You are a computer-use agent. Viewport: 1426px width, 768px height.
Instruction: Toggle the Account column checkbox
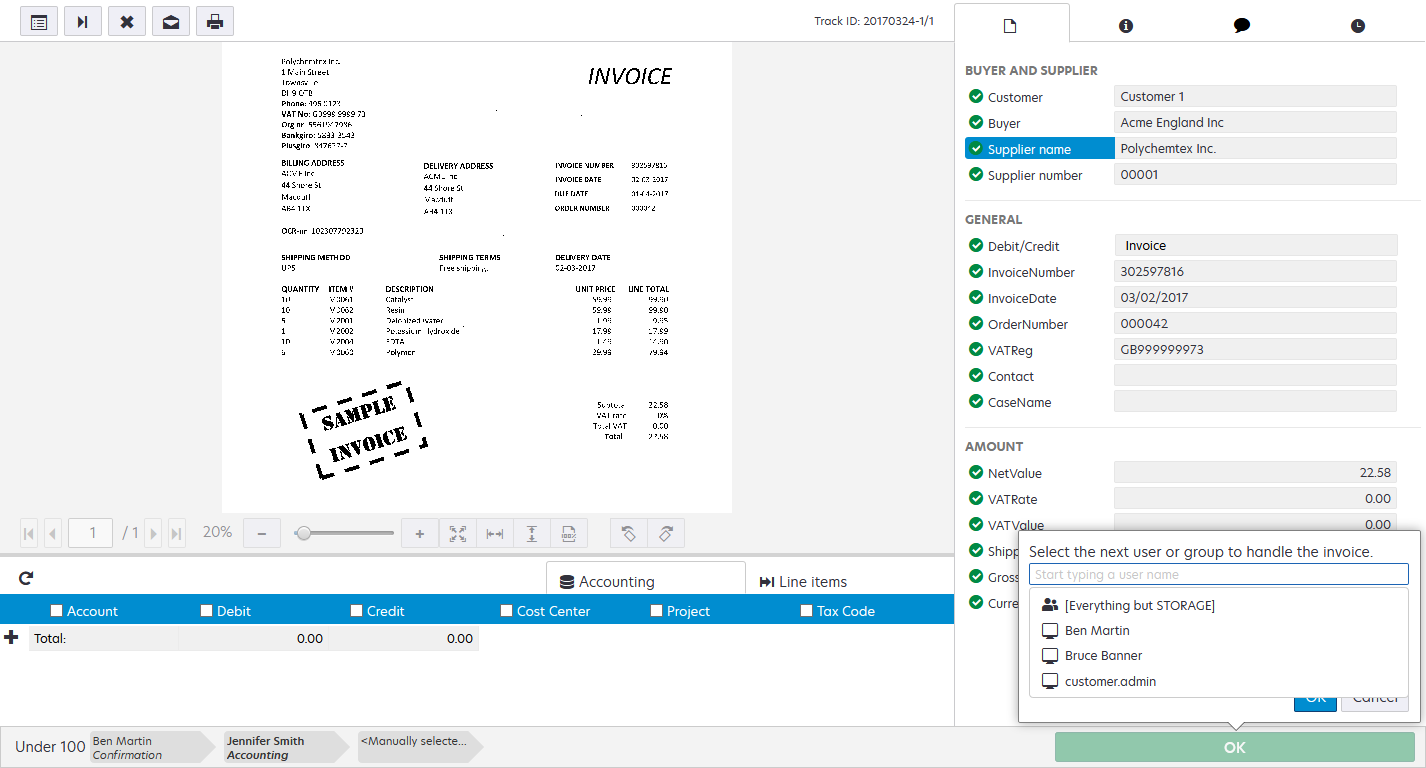(x=57, y=610)
